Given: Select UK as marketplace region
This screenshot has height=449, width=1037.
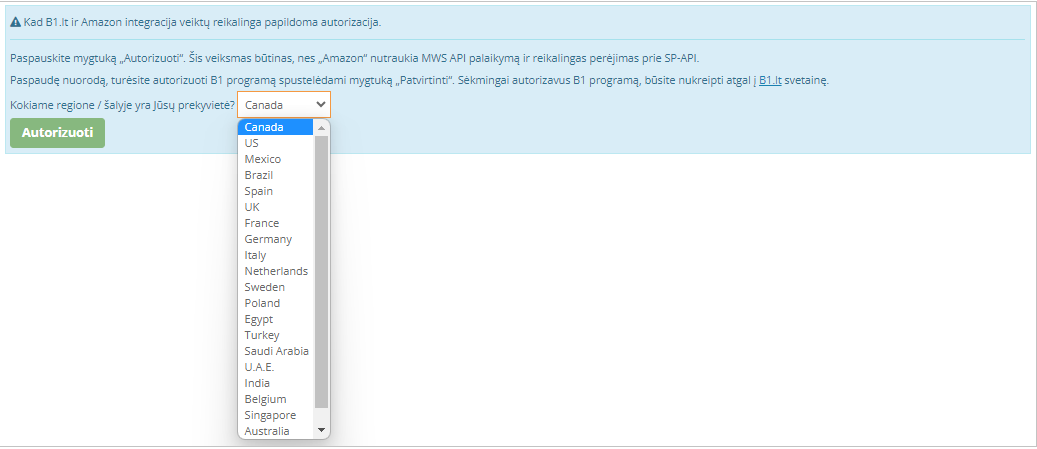Looking at the screenshot, I should click(x=252, y=207).
